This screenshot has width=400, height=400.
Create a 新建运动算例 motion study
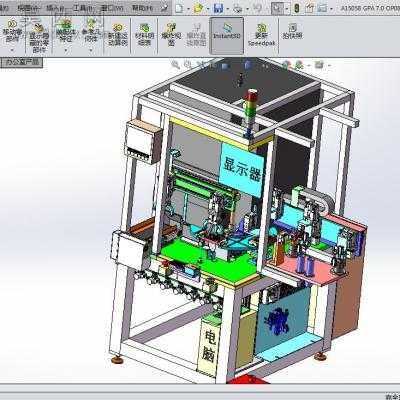click(118, 35)
